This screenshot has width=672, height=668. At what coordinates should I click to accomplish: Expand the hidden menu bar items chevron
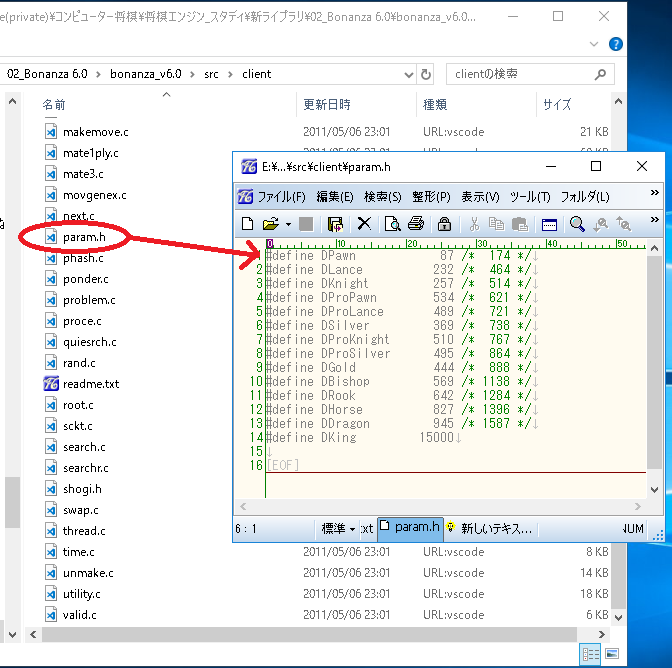pyautogui.click(x=654, y=192)
